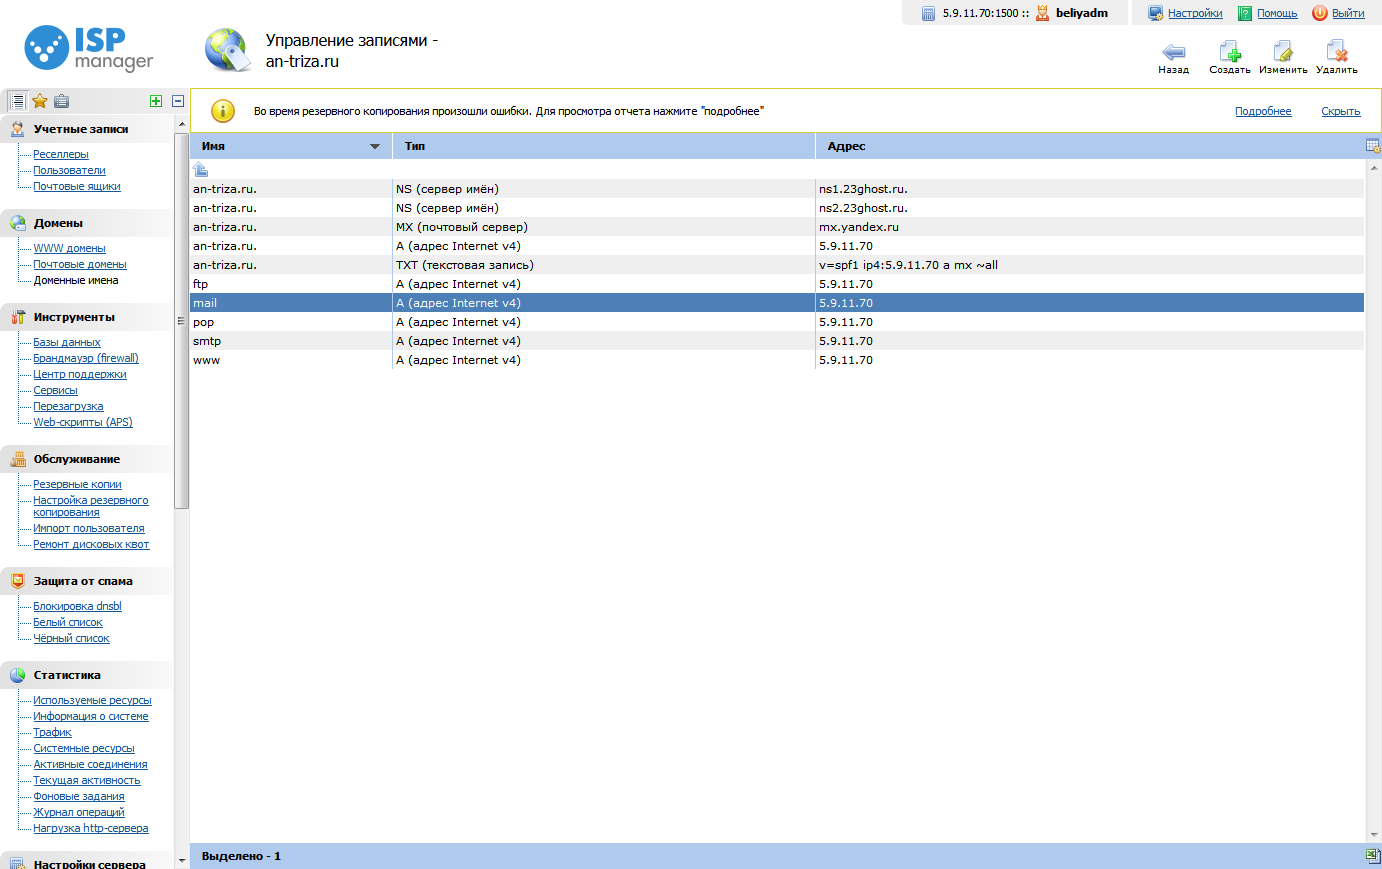Sort the table by the Тип column
This screenshot has height=869, width=1382.
(604, 146)
